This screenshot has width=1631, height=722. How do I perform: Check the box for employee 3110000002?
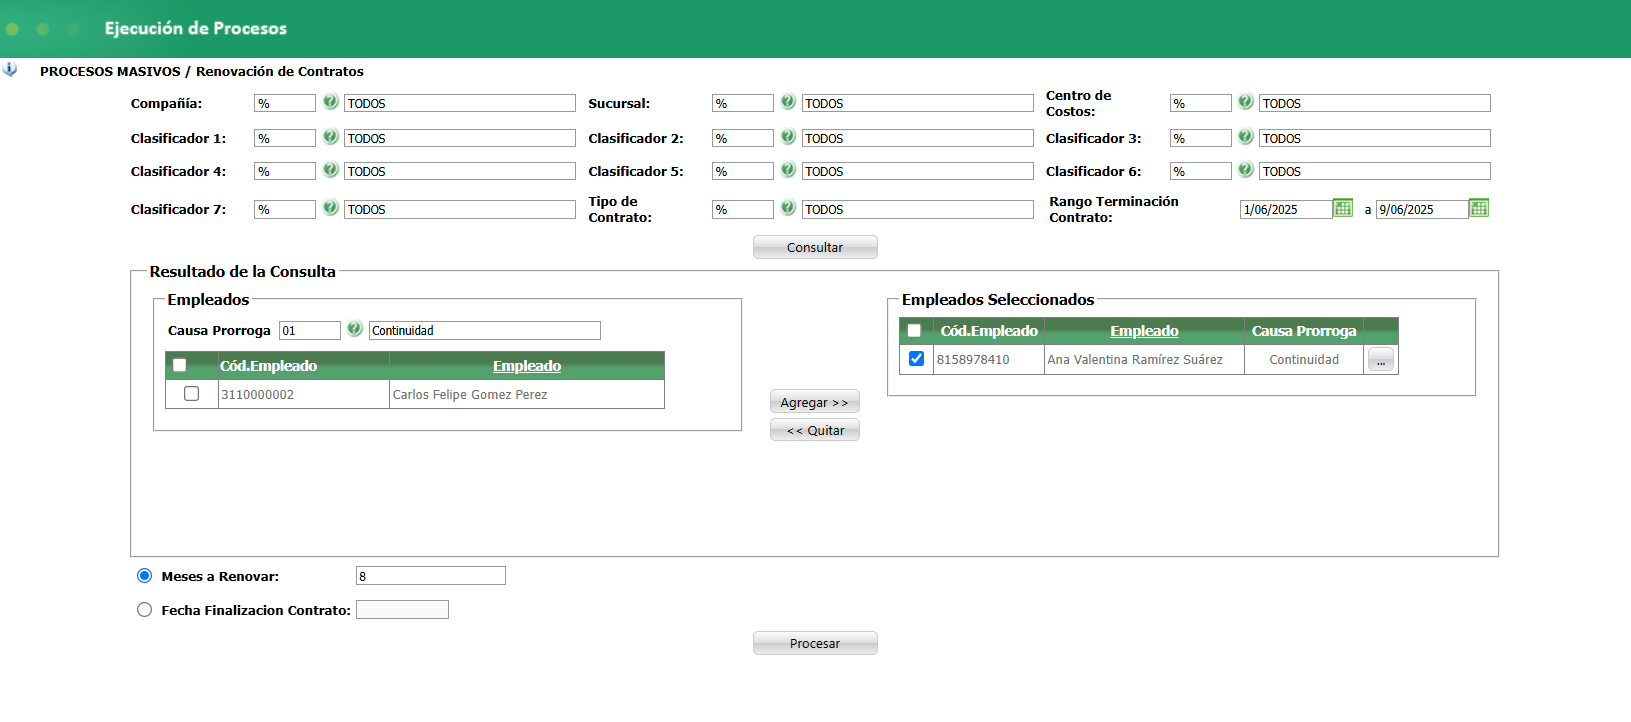coord(192,394)
